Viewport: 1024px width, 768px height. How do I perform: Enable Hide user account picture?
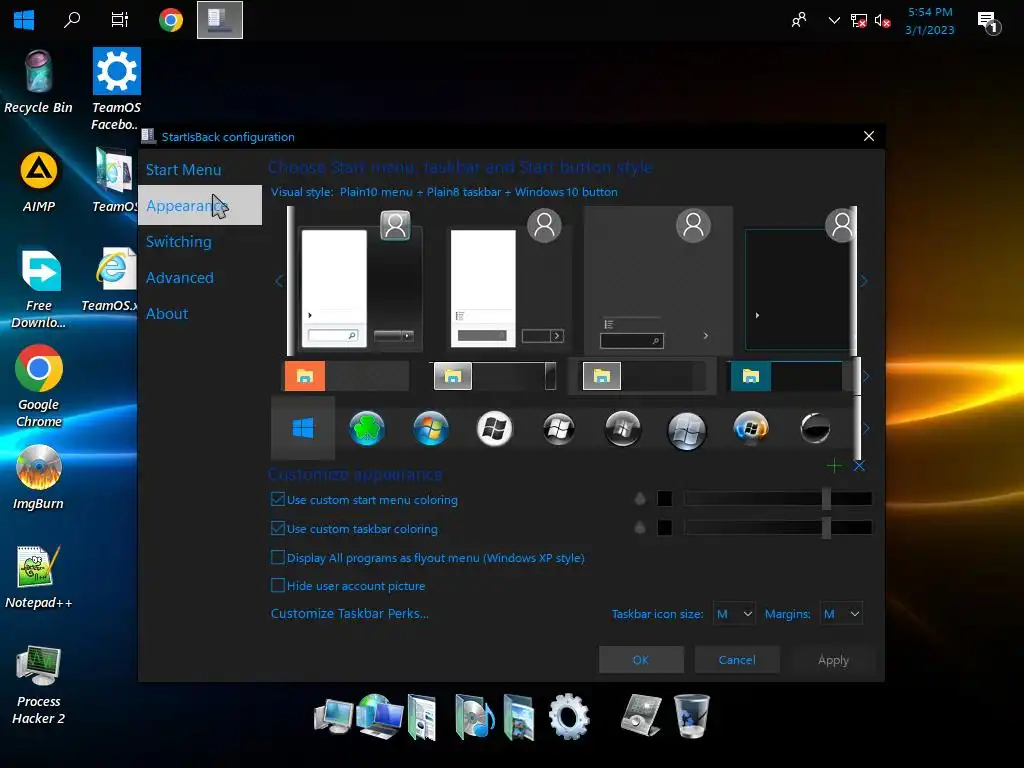[348, 586]
